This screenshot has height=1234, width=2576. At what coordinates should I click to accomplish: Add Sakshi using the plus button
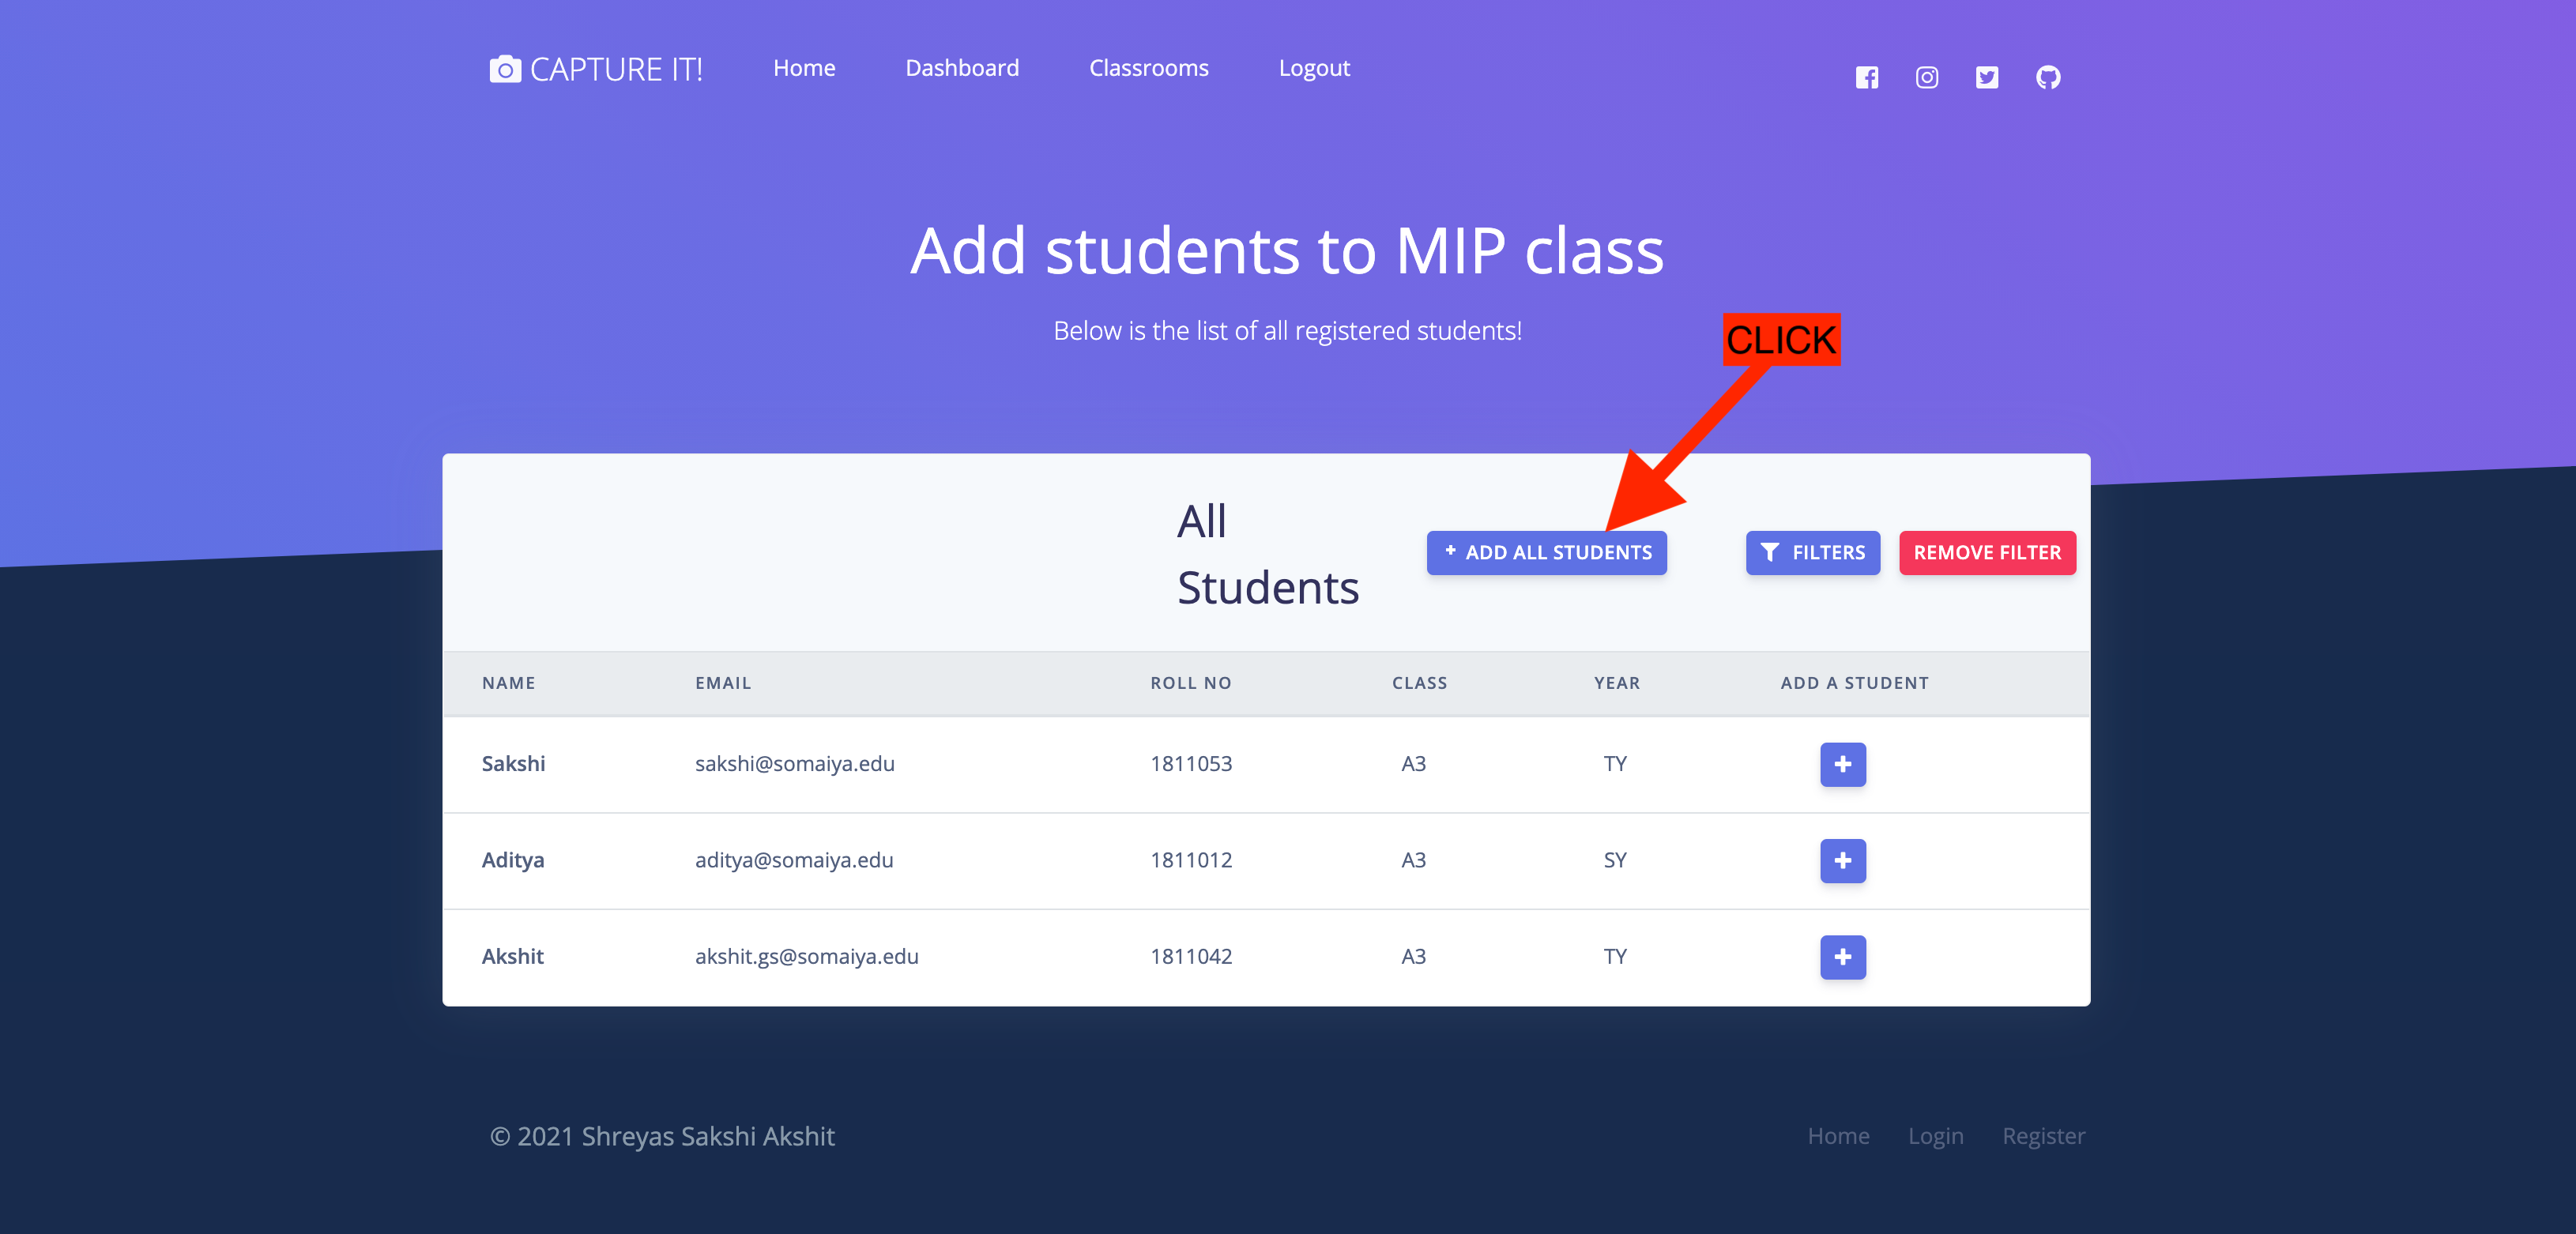coord(1842,764)
